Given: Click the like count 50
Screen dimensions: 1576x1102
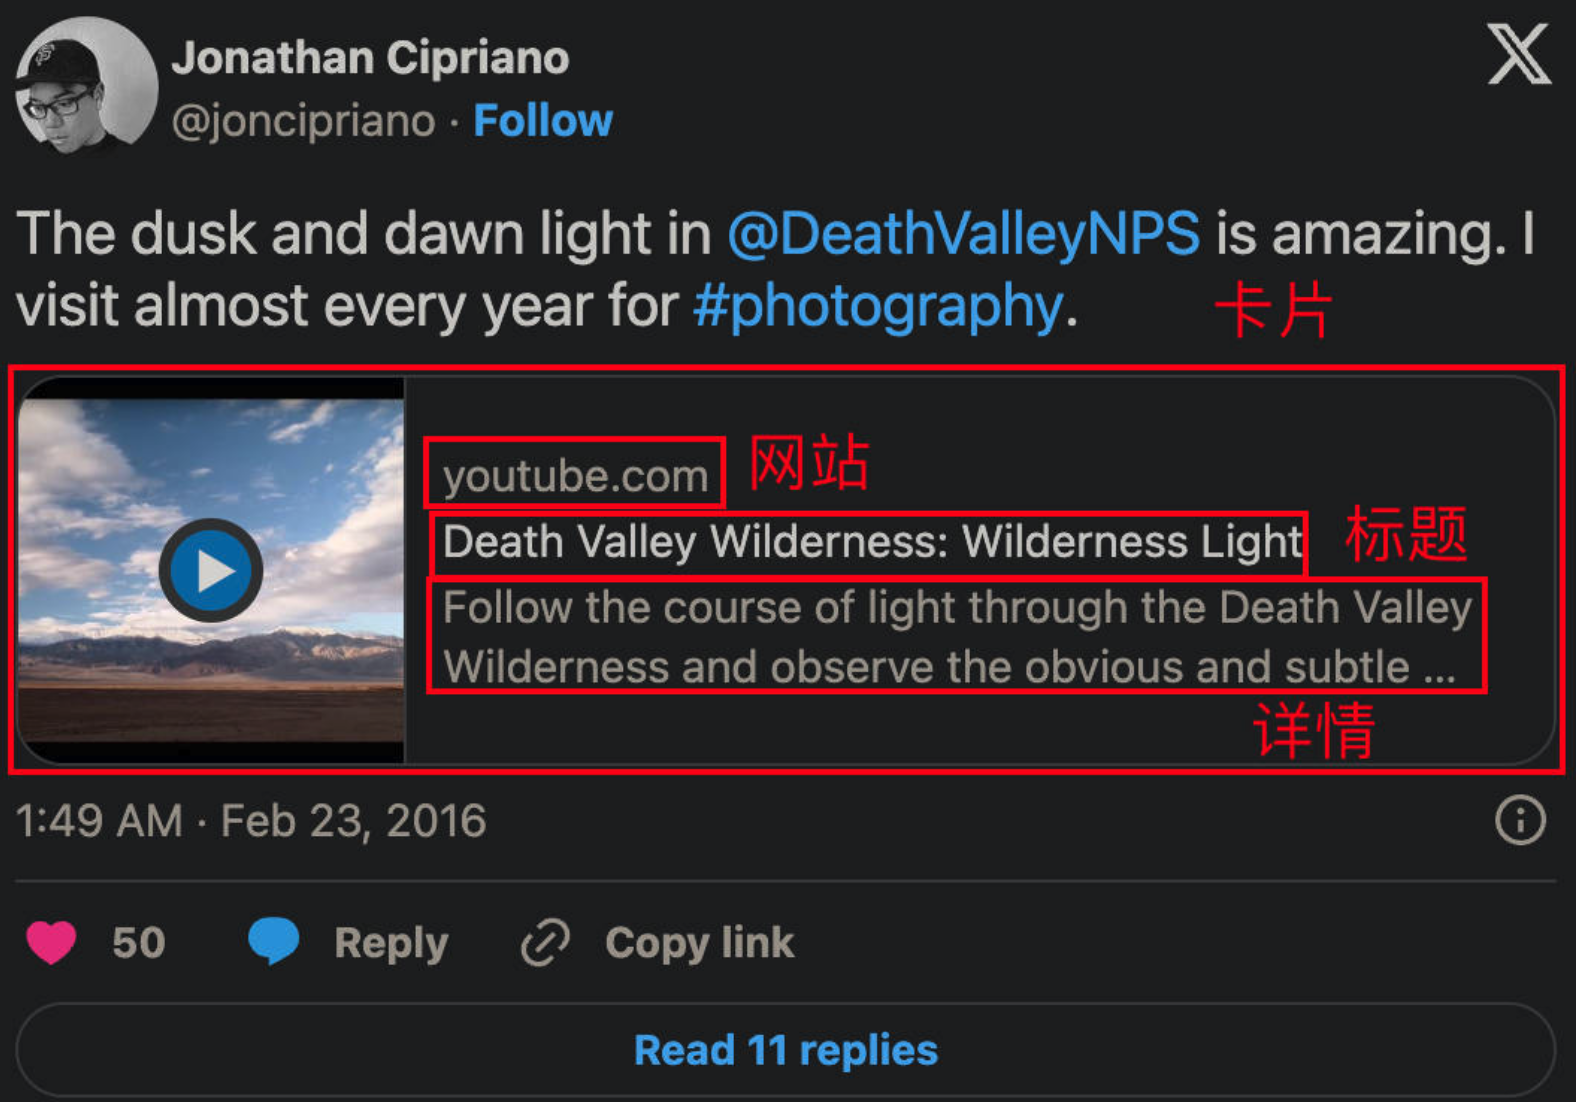Looking at the screenshot, I should pyautogui.click(x=138, y=943).
